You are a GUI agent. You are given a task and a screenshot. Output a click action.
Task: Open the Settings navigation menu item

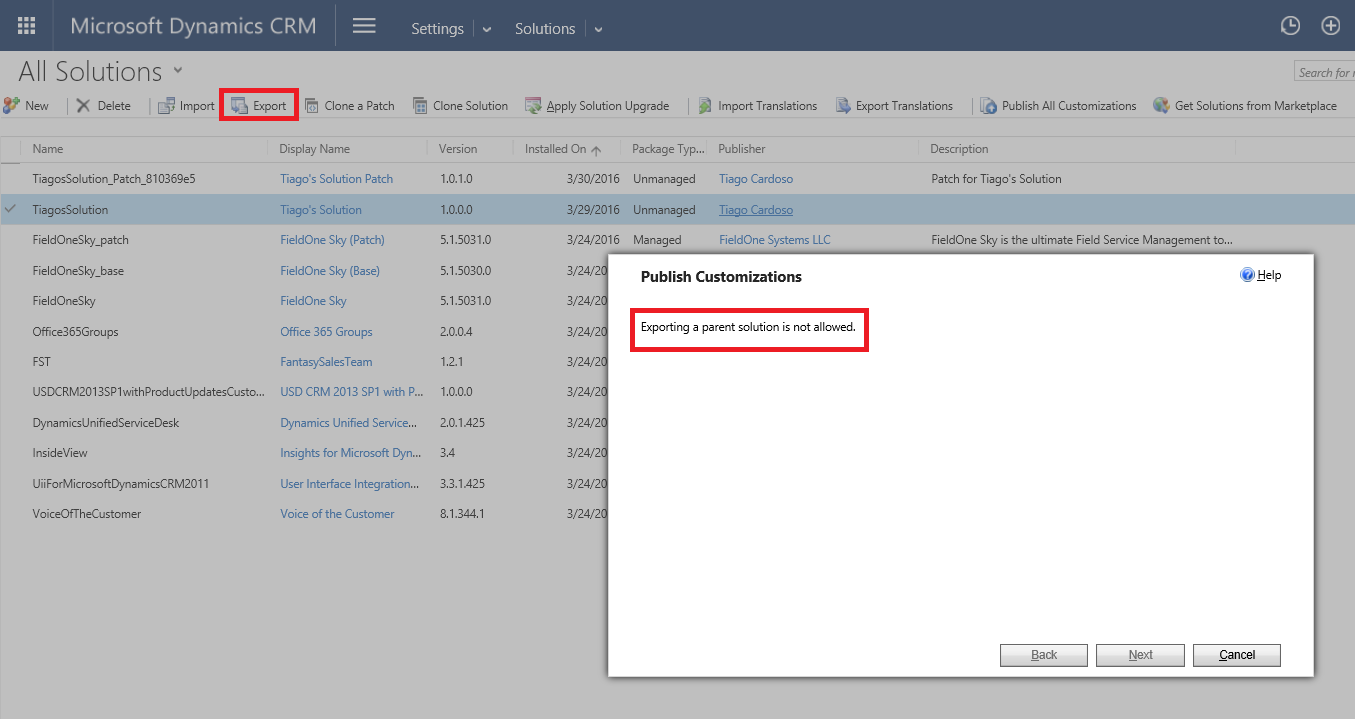click(x=437, y=29)
